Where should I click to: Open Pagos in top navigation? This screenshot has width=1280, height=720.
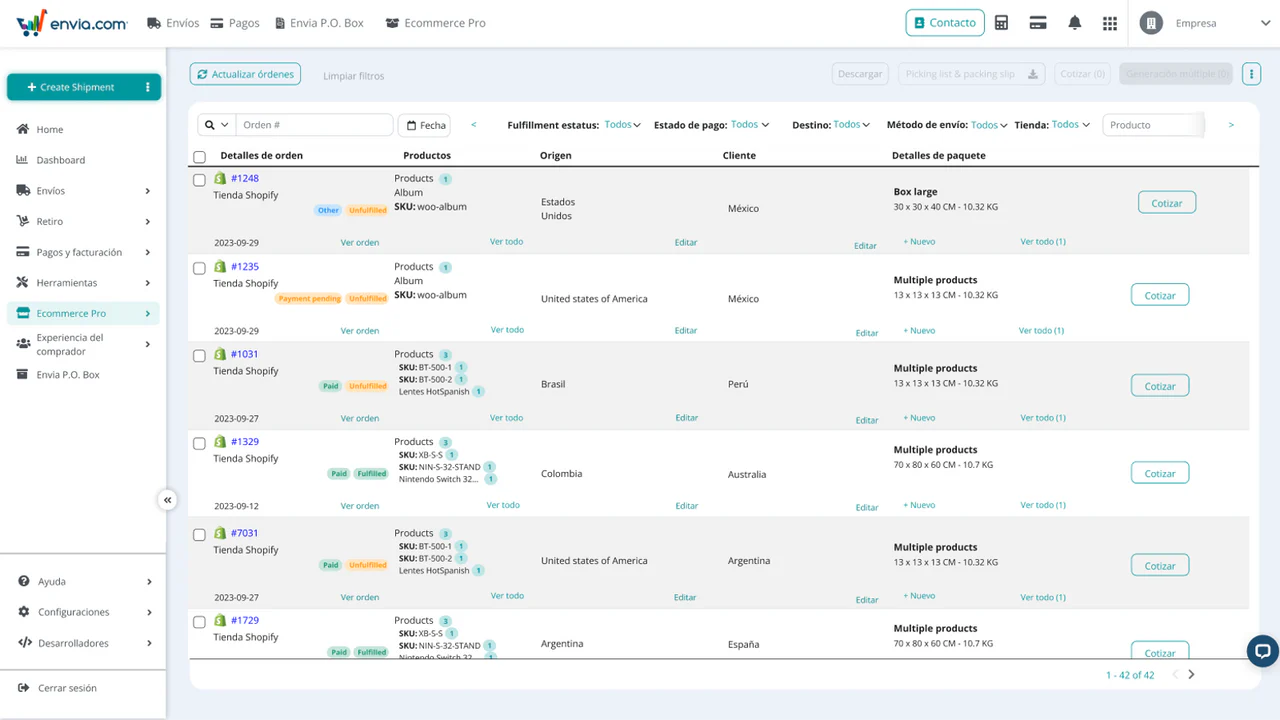click(235, 23)
